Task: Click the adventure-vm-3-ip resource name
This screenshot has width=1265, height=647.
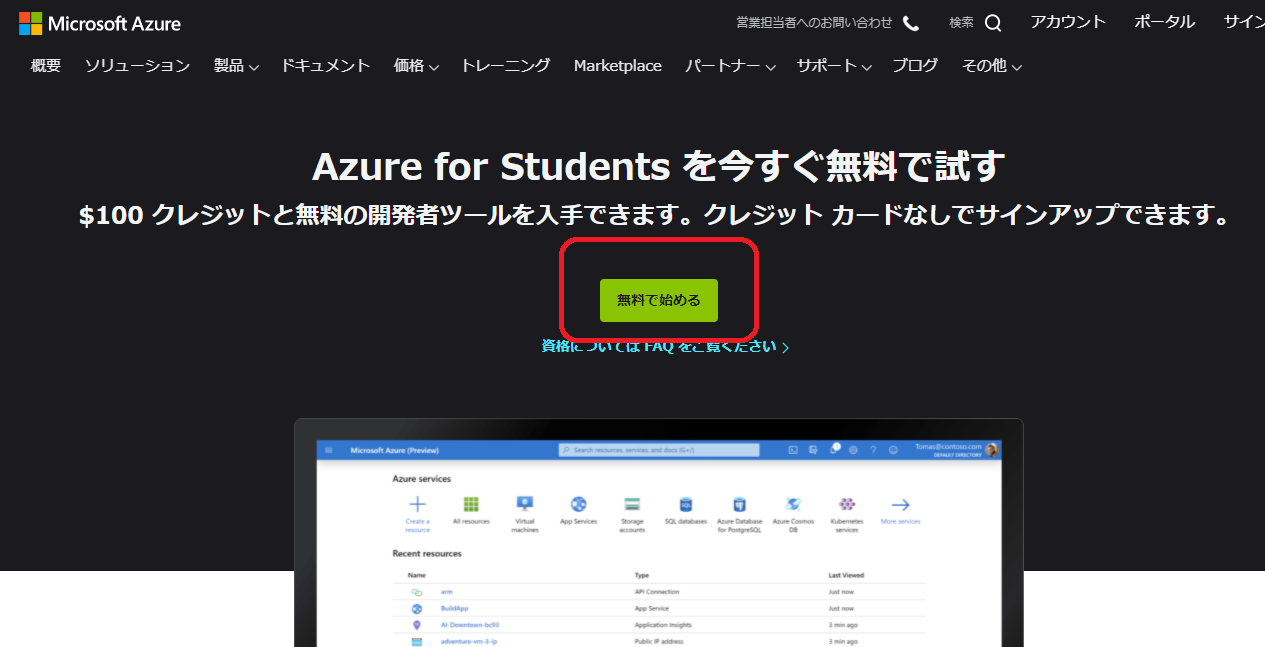Action: 469,641
